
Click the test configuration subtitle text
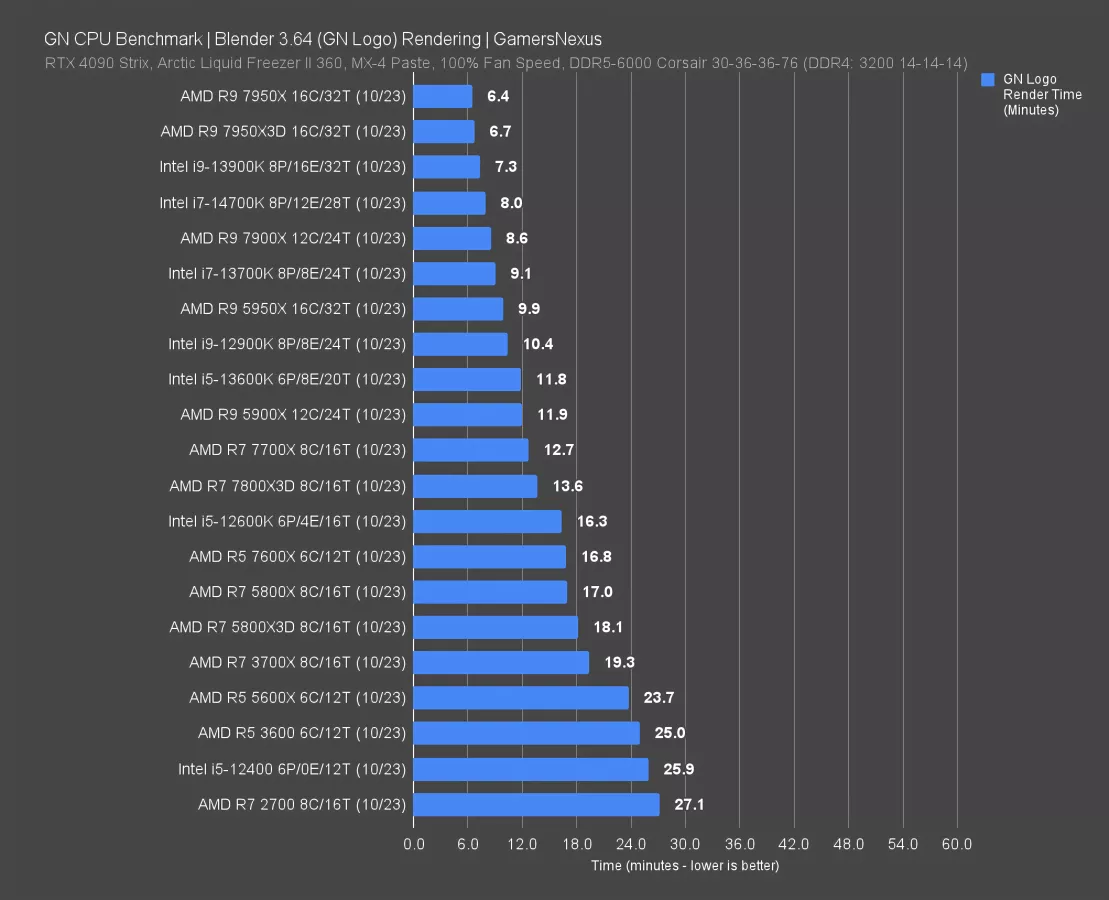pyautogui.click(x=505, y=63)
